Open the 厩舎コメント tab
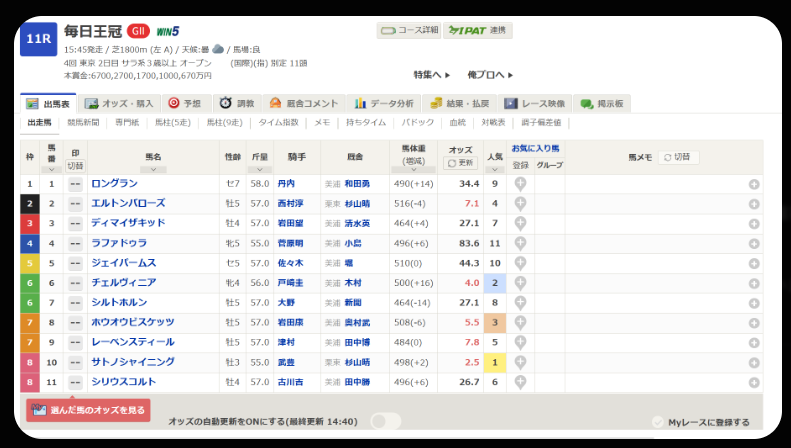The width and height of the screenshot is (791, 448). pyautogui.click(x=303, y=103)
